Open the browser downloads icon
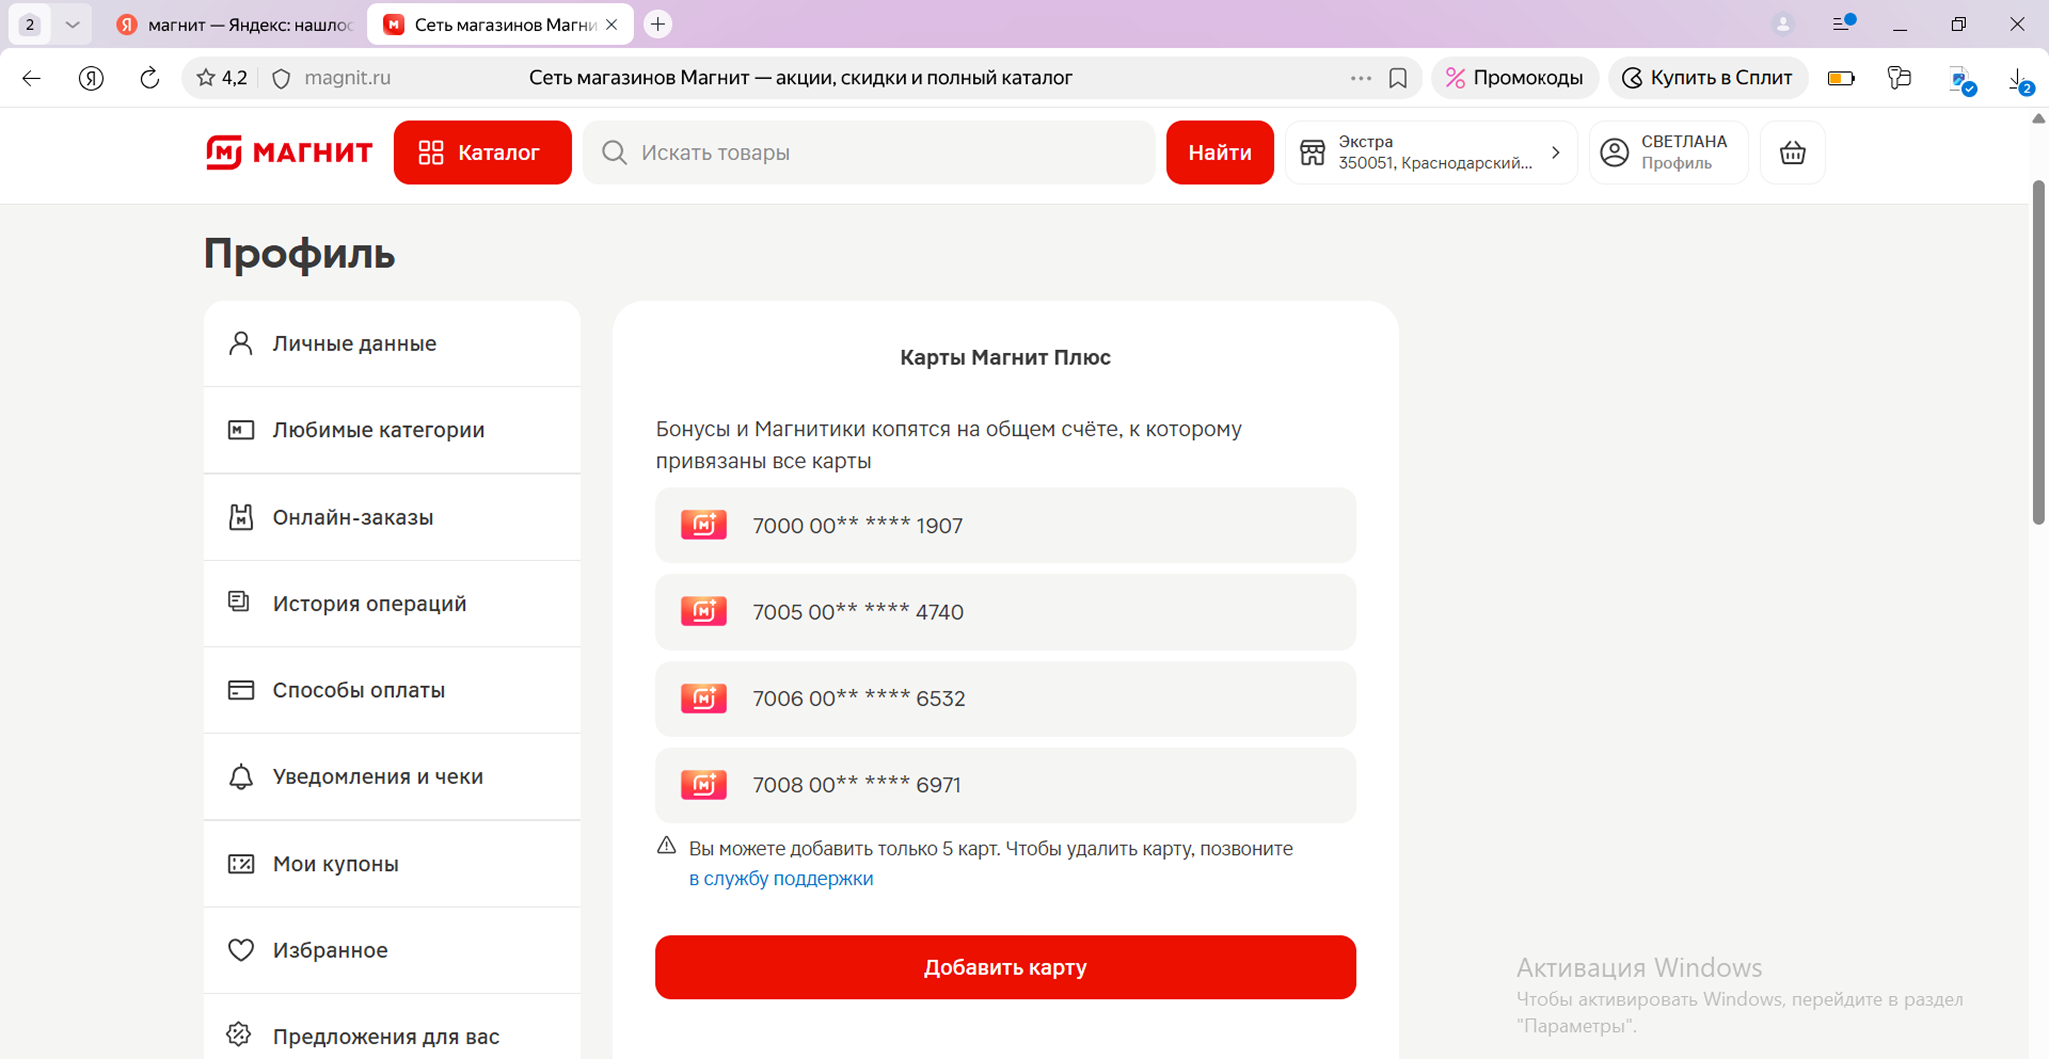This screenshot has width=2049, height=1059. [x=2018, y=79]
